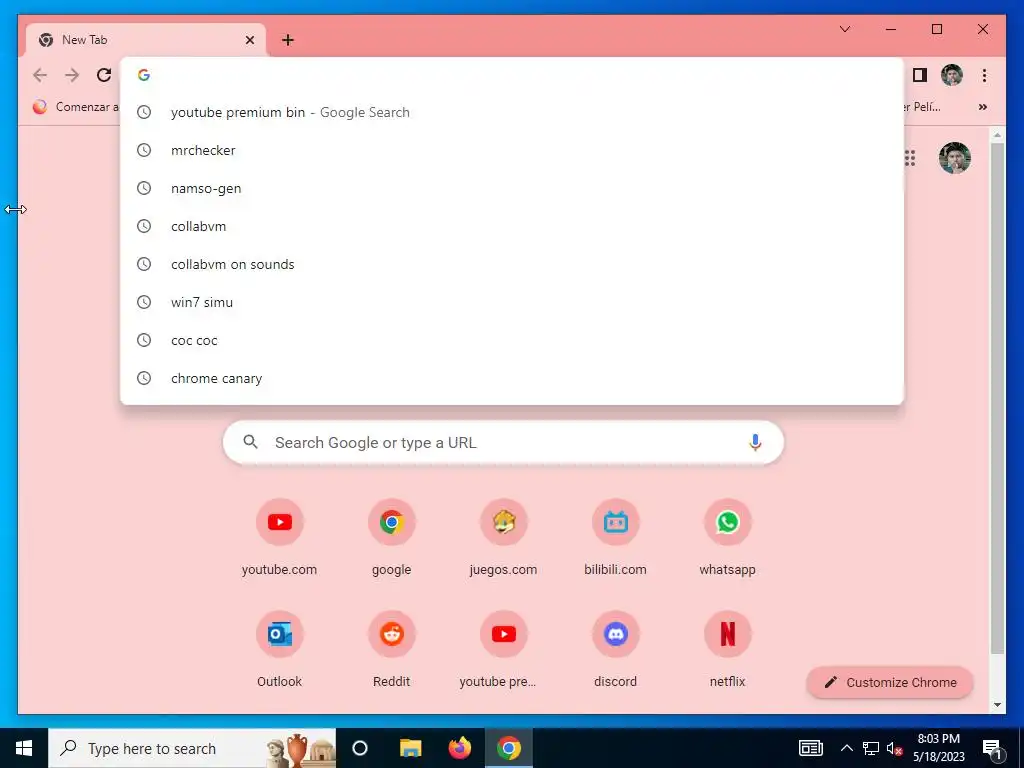Select the collabvm suggestion without sounds
The width and height of the screenshot is (1024, 768).
point(512,226)
